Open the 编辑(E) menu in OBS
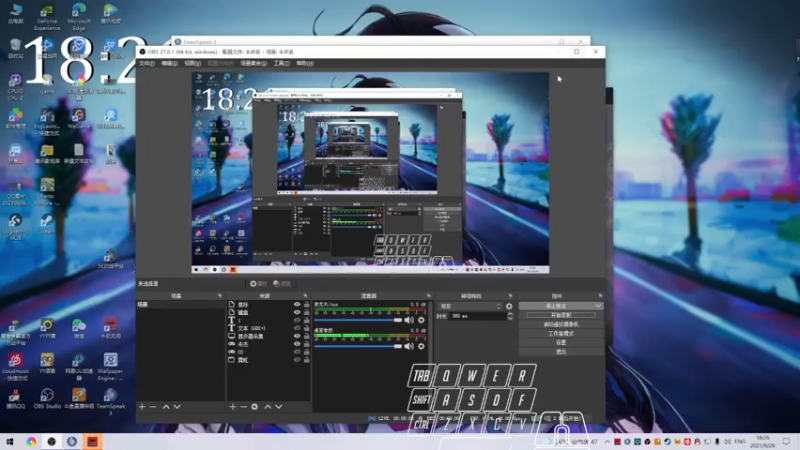800x450 pixels. pos(169,63)
